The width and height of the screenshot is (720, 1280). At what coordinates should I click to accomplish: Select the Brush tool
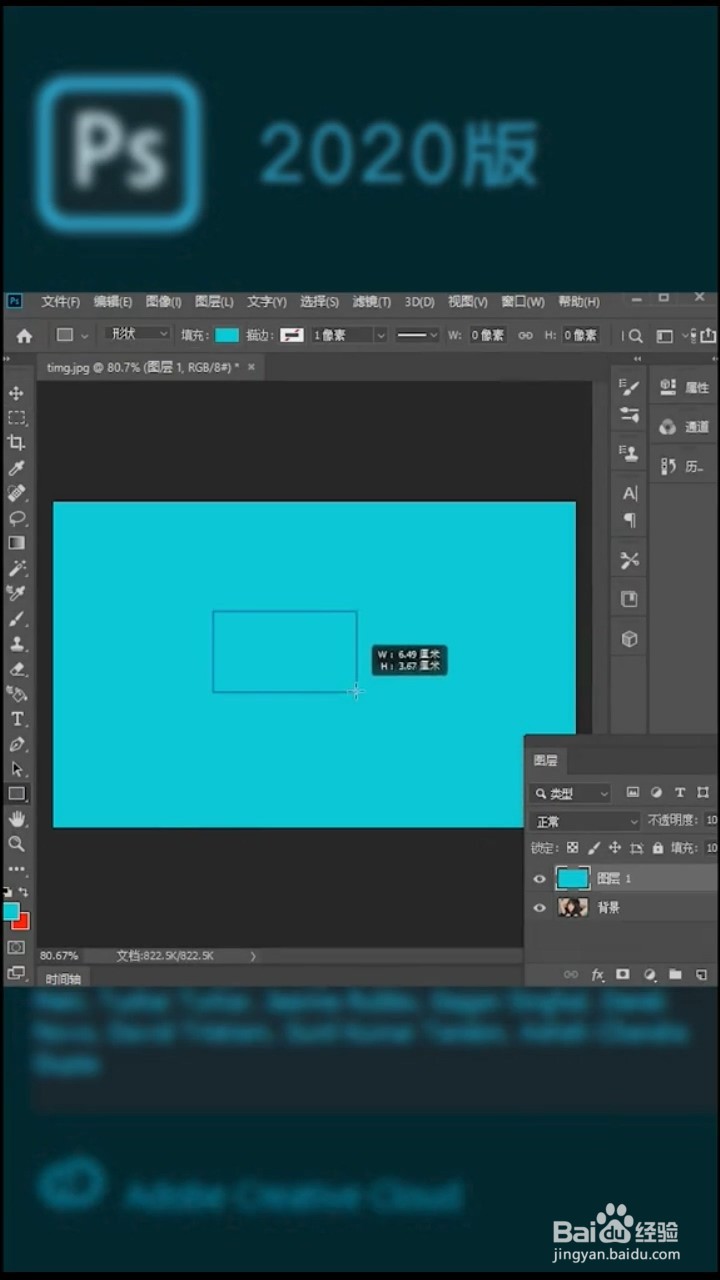16,619
